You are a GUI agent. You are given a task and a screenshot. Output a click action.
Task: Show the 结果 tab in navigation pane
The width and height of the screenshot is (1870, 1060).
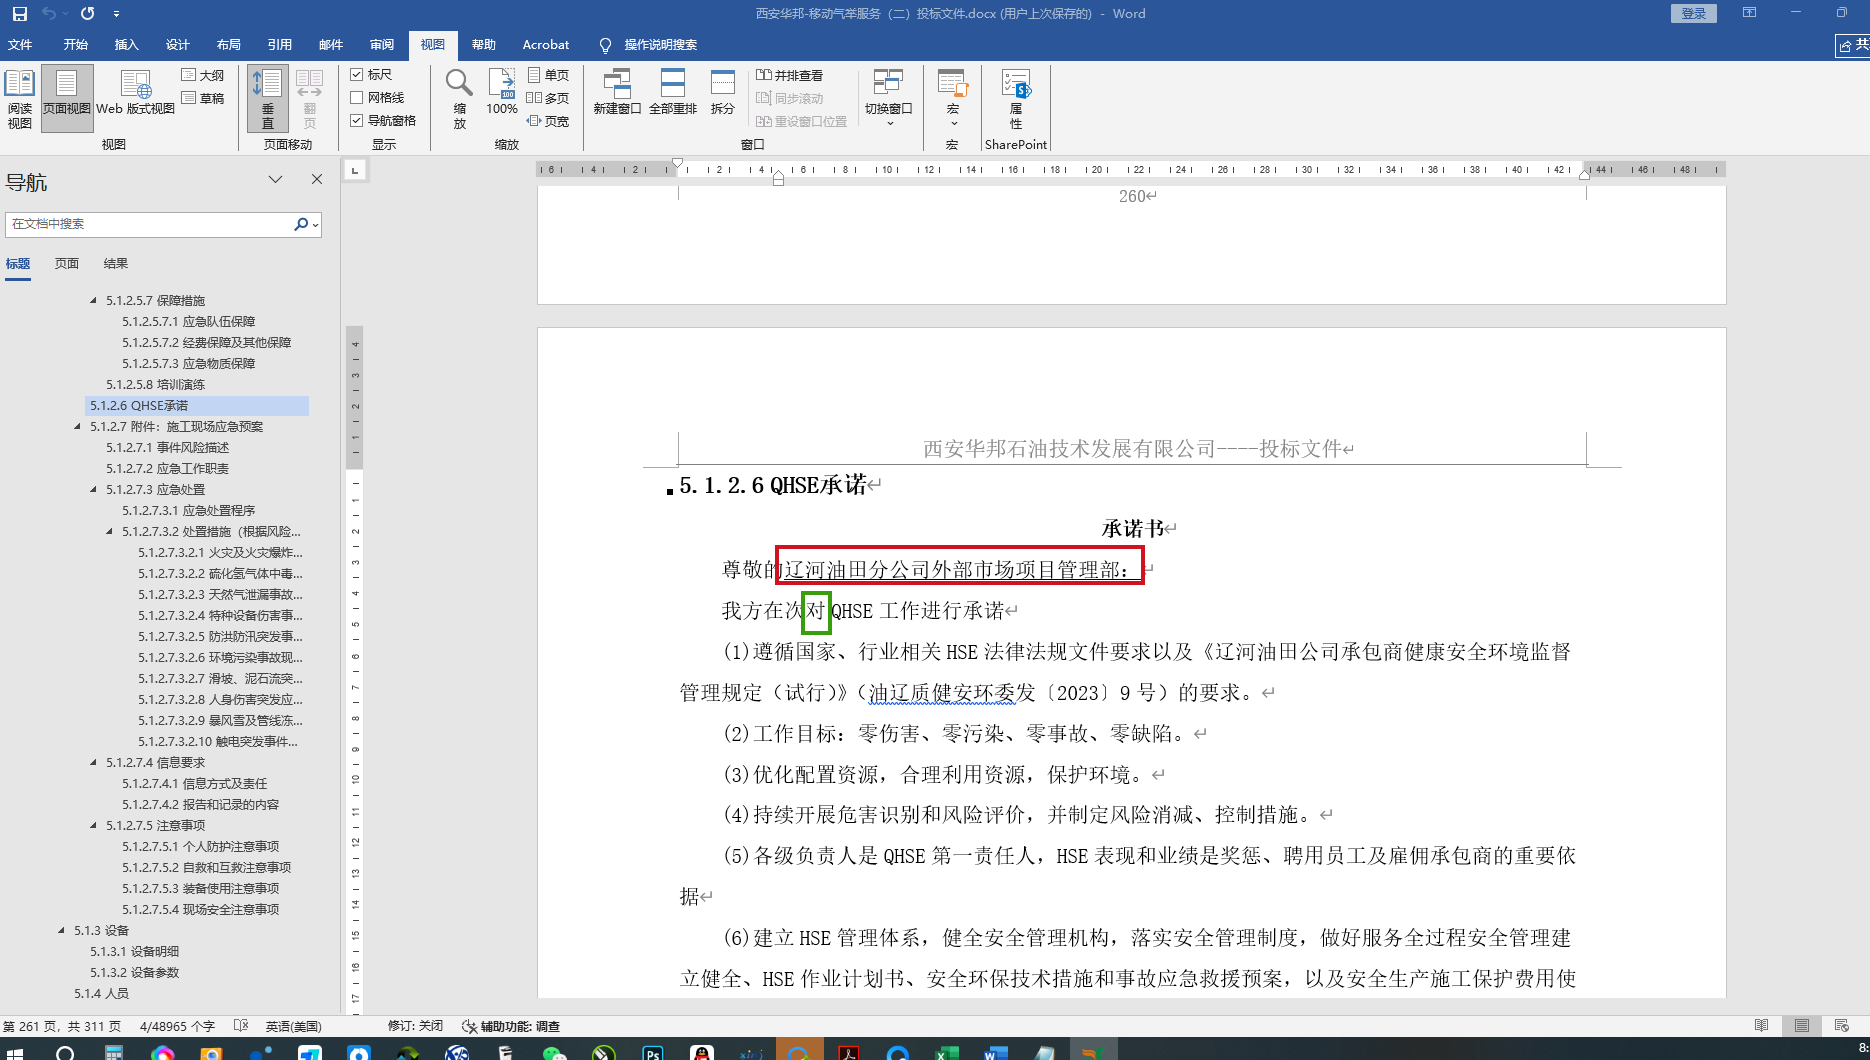[116, 264]
